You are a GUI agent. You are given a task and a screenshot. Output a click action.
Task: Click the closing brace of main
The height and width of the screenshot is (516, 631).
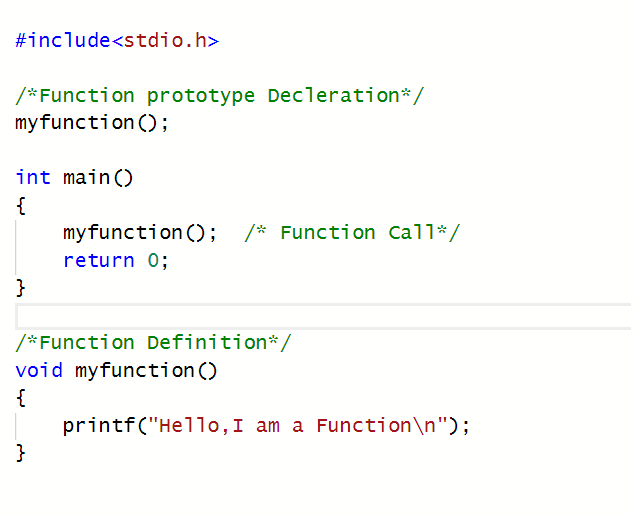pyautogui.click(x=21, y=288)
